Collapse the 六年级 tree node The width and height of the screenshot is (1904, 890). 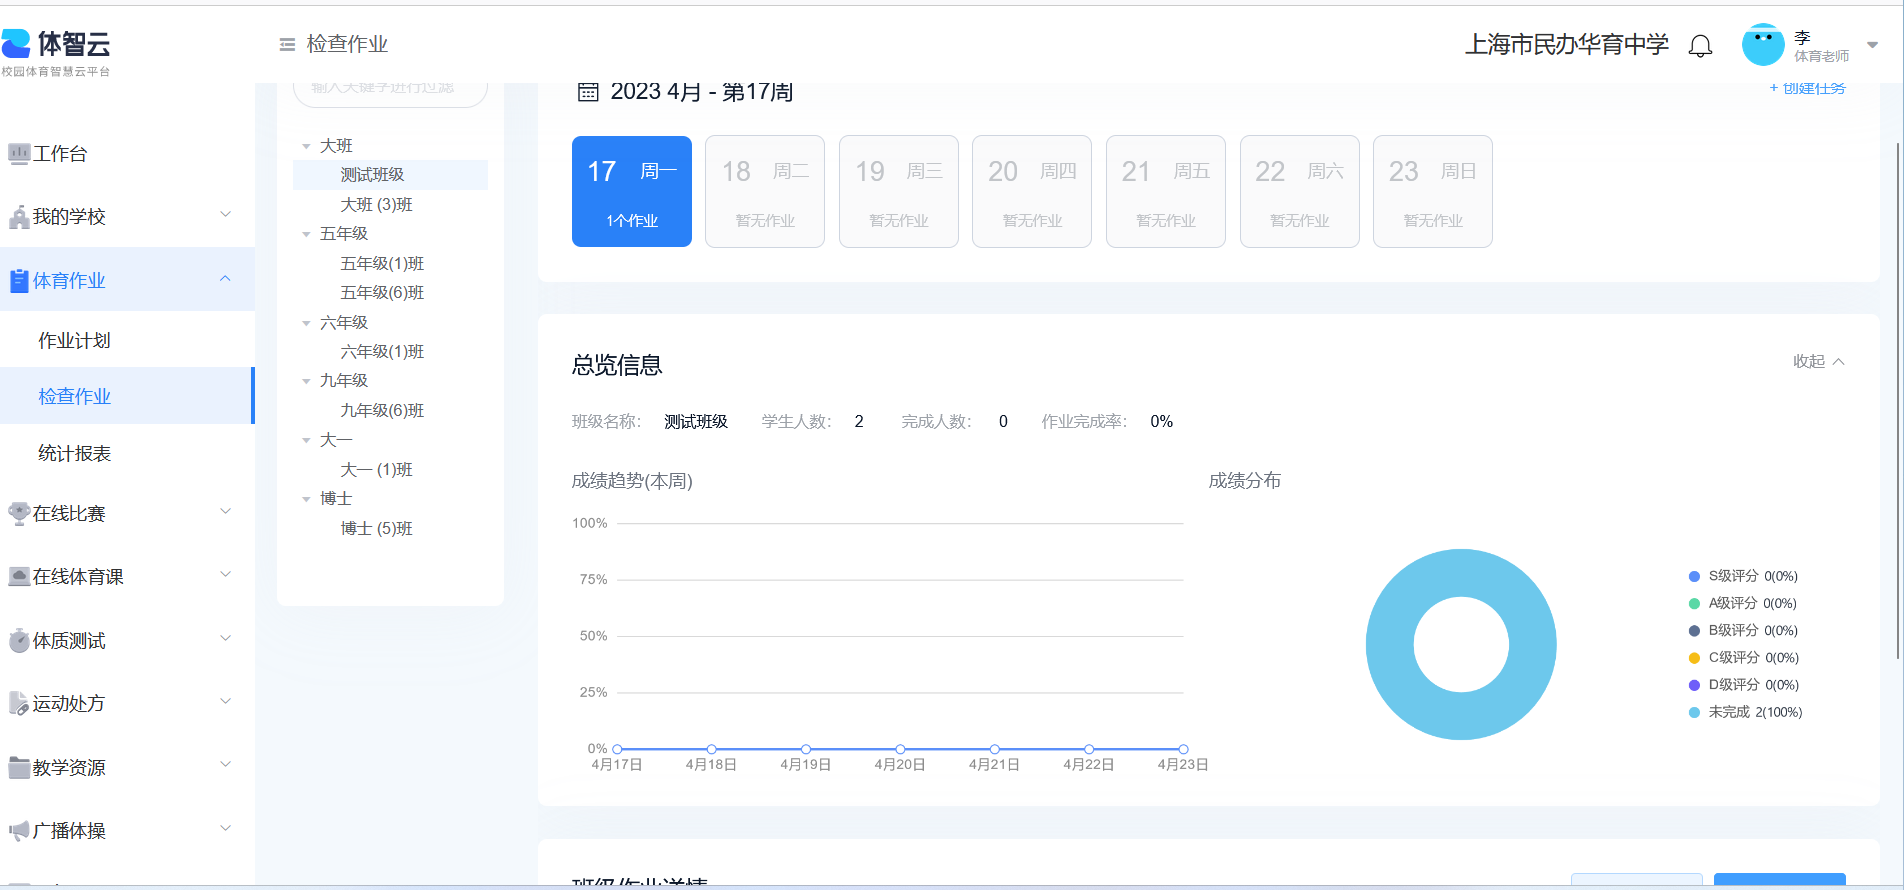(x=306, y=323)
